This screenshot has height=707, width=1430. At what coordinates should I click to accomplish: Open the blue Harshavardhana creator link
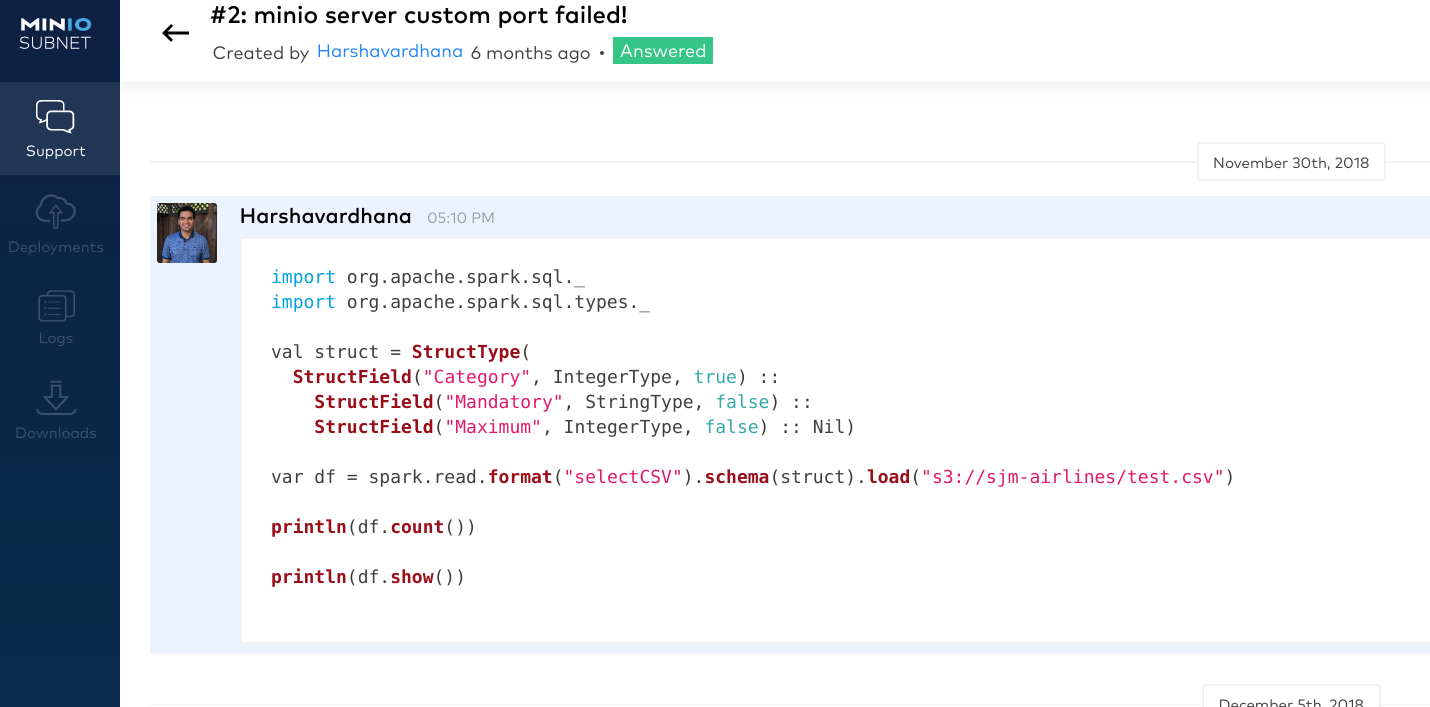(x=389, y=51)
